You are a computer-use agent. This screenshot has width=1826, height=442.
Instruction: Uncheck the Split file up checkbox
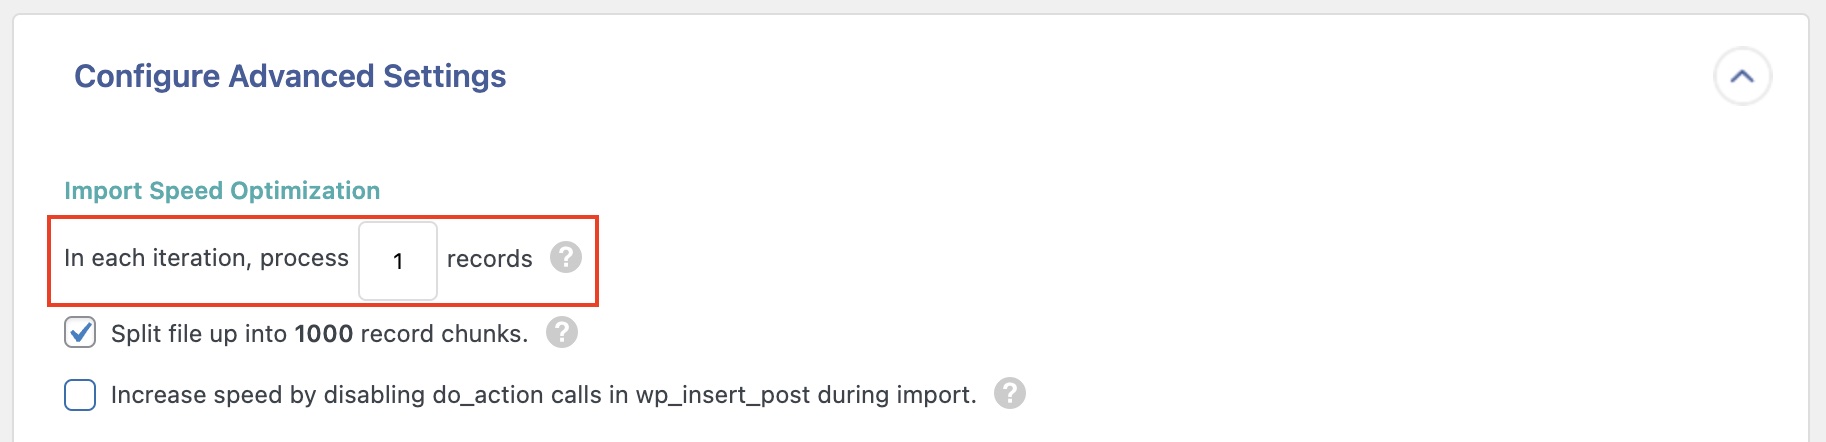tap(80, 332)
